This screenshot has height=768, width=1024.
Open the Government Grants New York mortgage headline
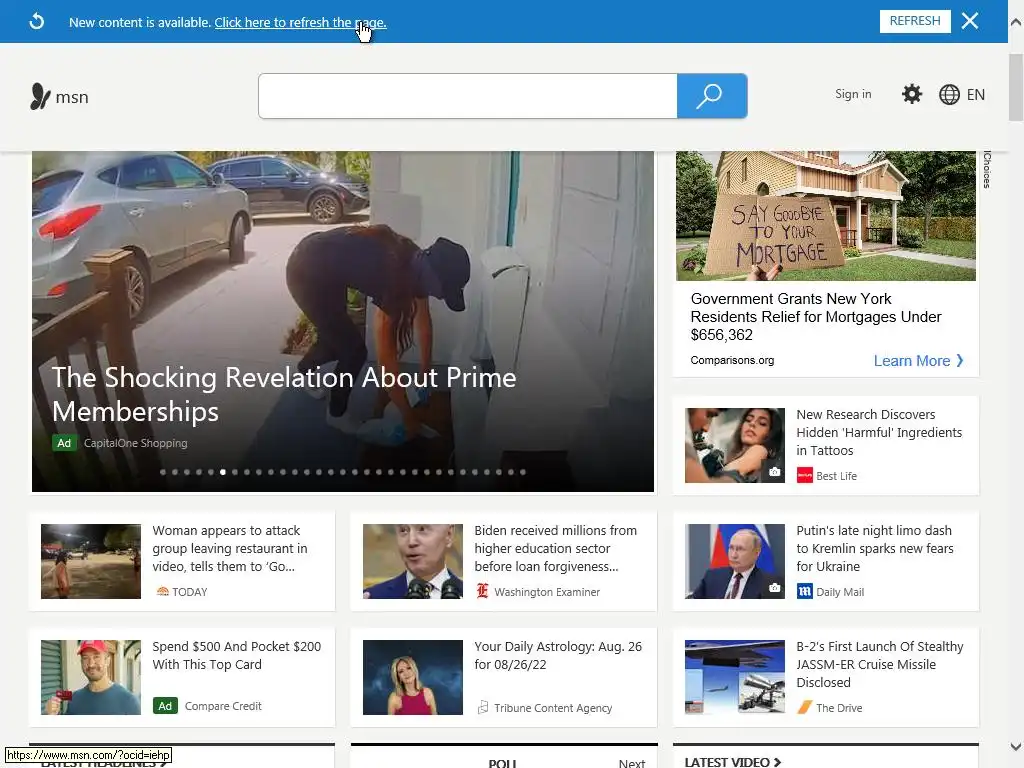coord(816,317)
